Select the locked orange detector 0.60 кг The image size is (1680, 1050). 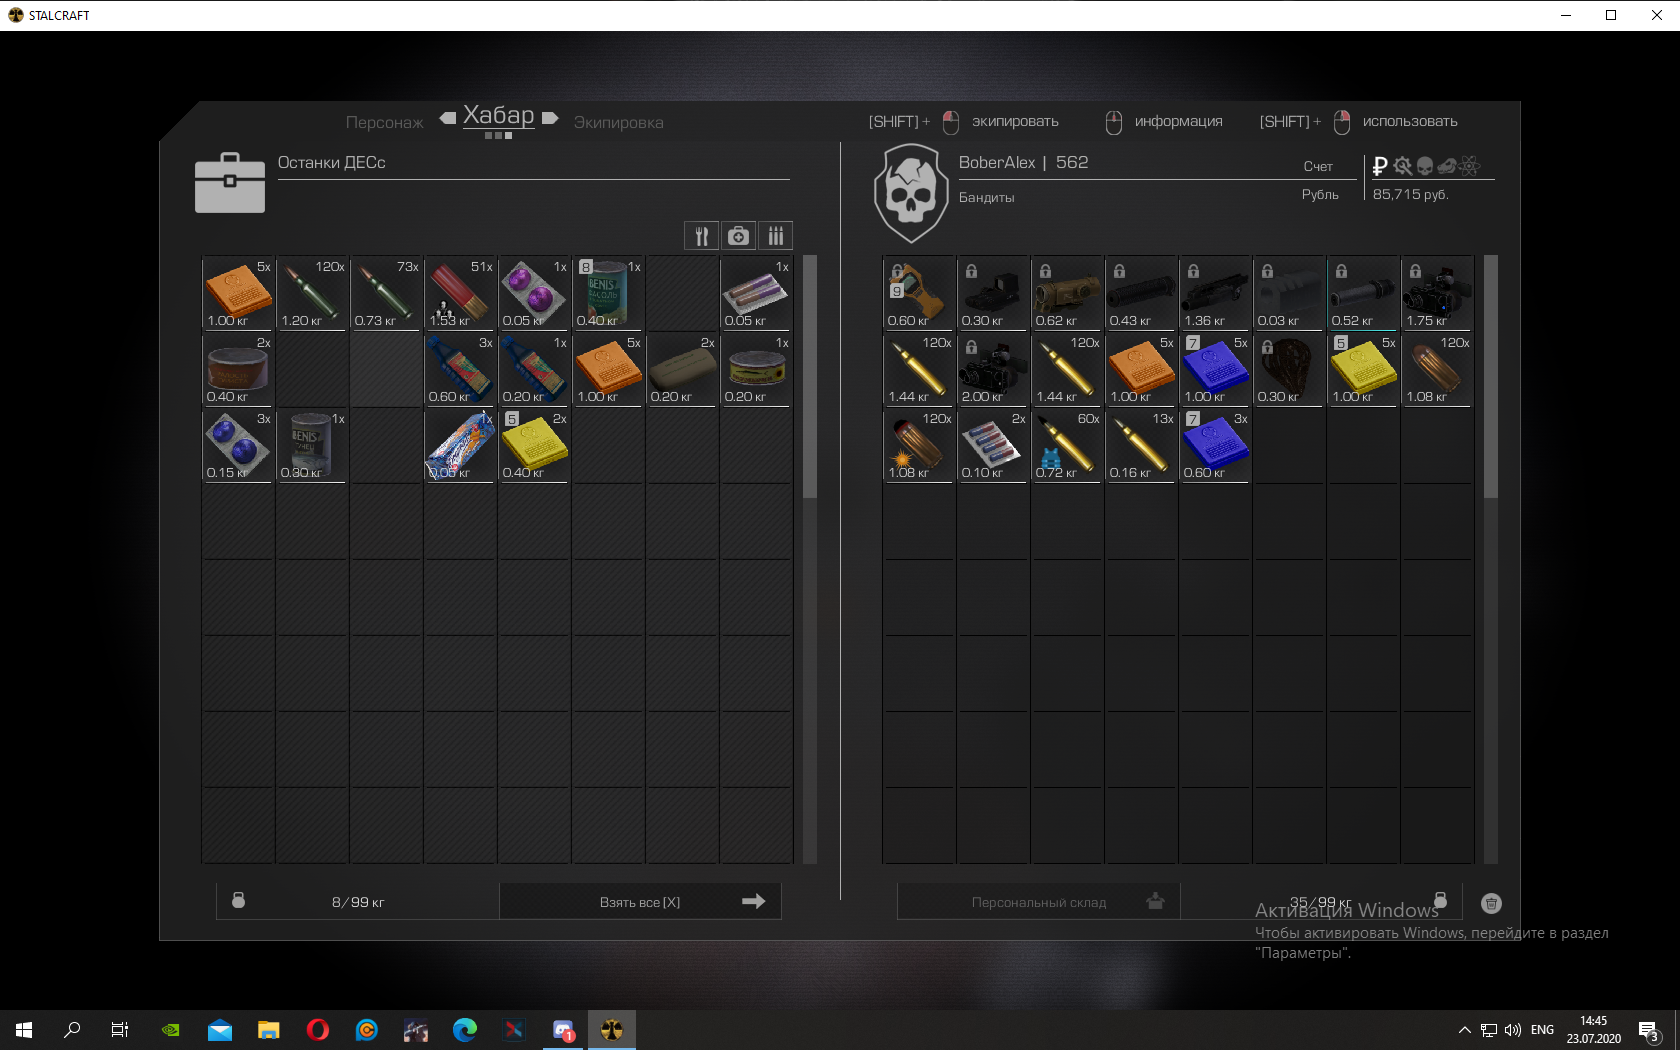(x=919, y=293)
